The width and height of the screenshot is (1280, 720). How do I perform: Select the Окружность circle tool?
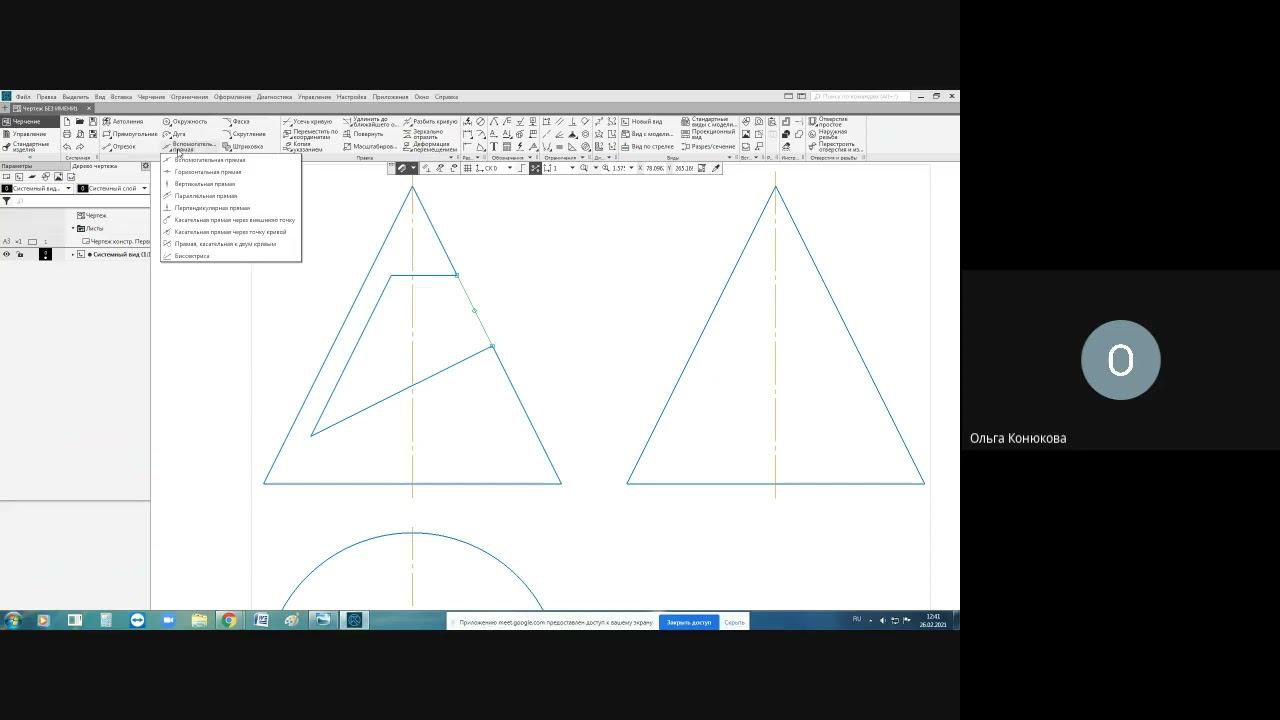185,121
